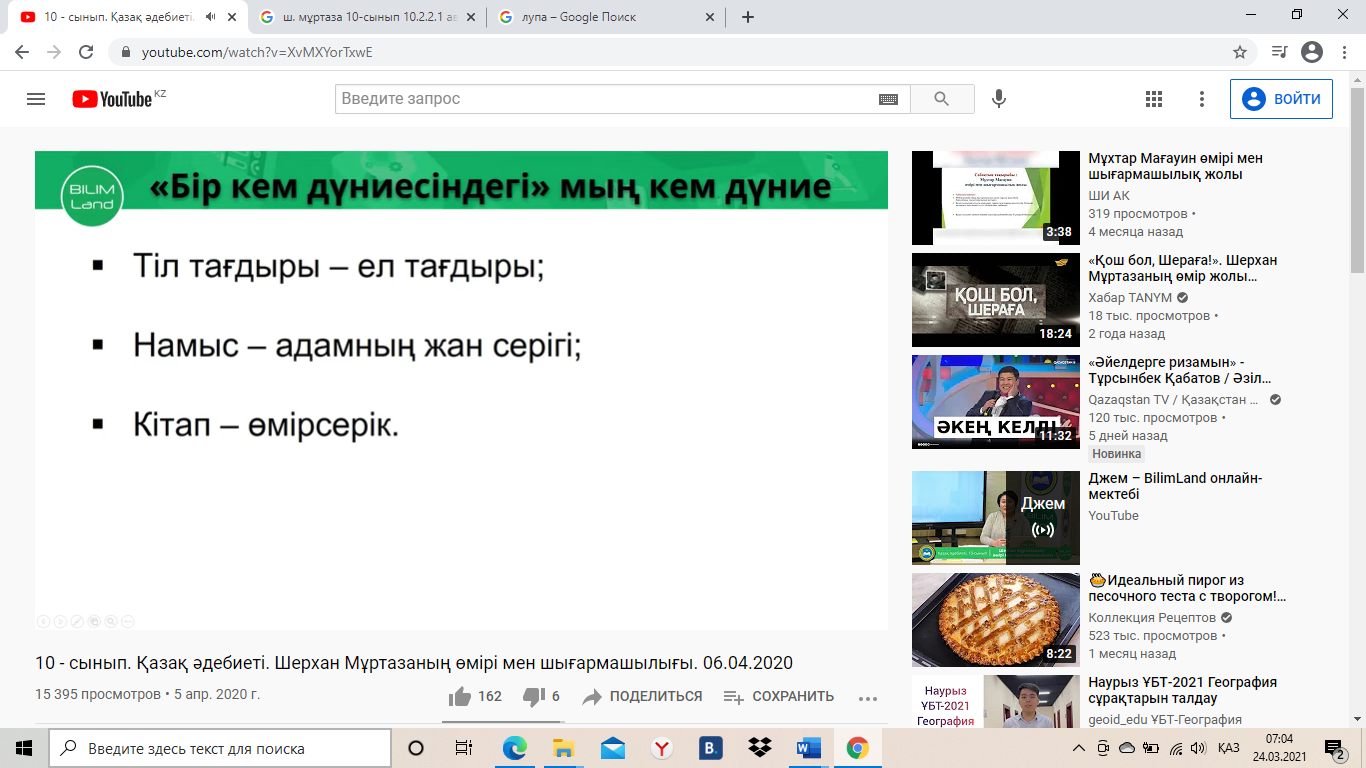
Task: Open the YouTube apps grid icon
Action: (x=1154, y=99)
